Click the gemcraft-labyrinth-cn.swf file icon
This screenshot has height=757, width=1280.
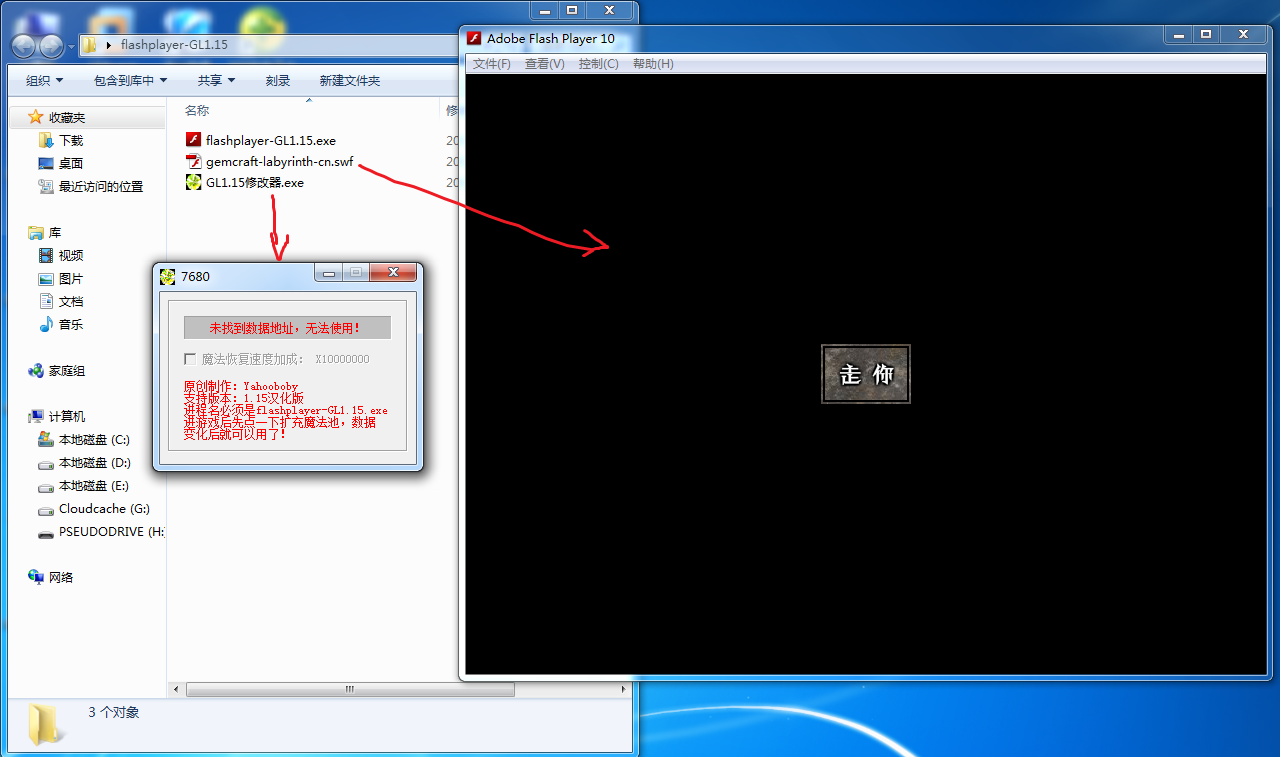(194, 161)
